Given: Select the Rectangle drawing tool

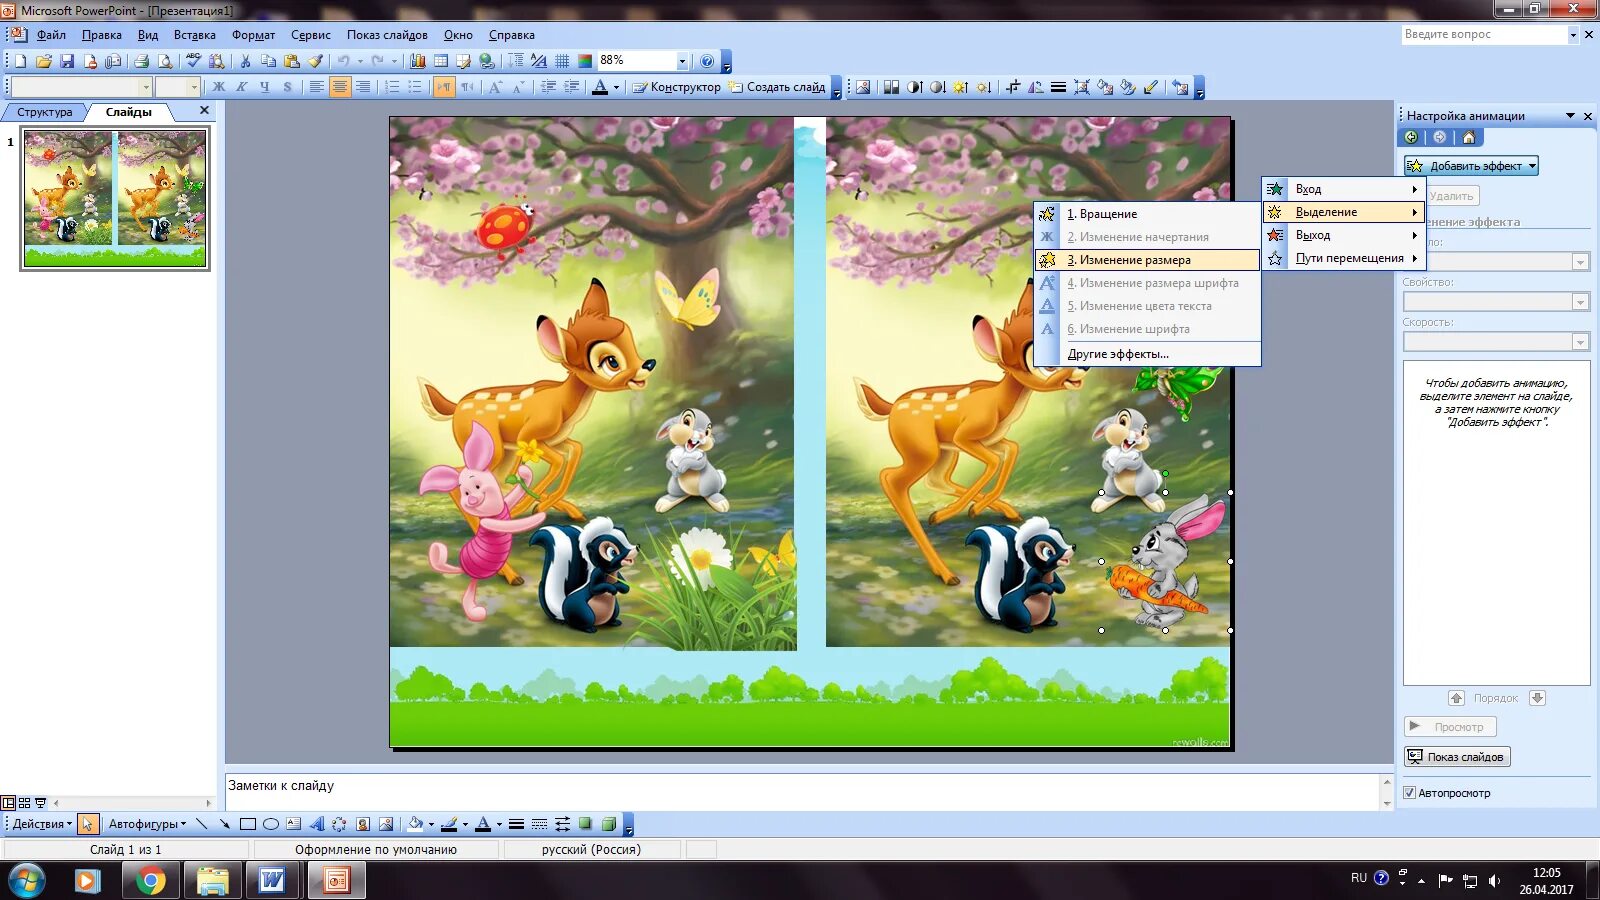Looking at the screenshot, I should pyautogui.click(x=247, y=824).
